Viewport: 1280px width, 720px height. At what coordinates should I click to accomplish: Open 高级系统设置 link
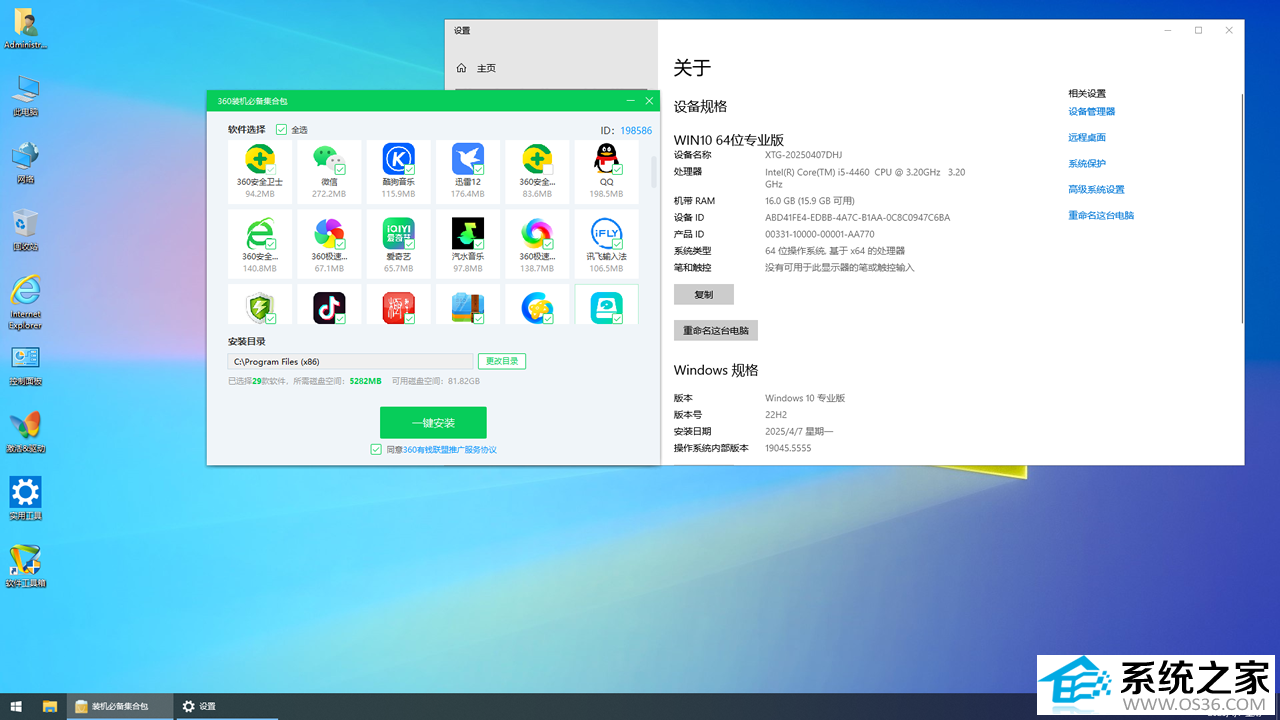1096,190
